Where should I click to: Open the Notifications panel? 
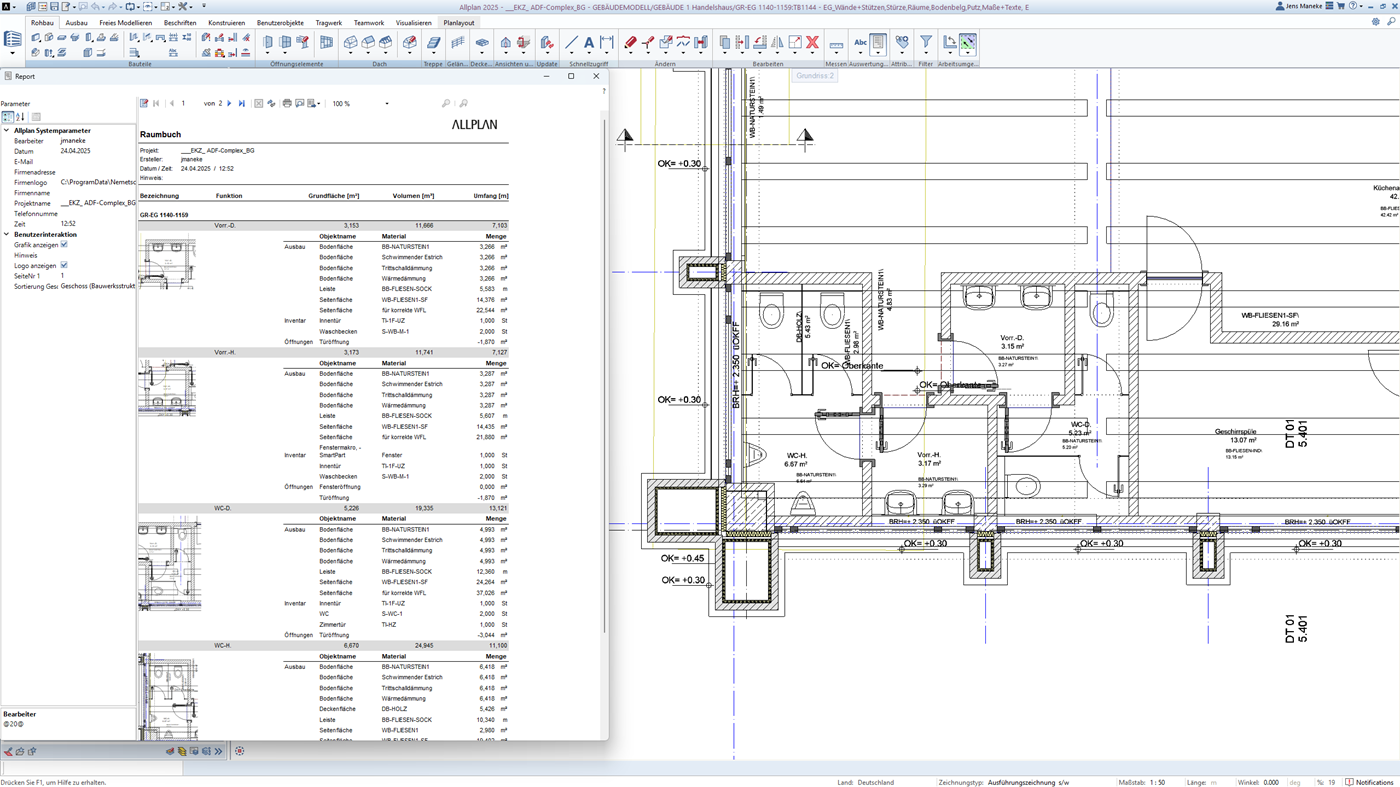pos(1369,782)
